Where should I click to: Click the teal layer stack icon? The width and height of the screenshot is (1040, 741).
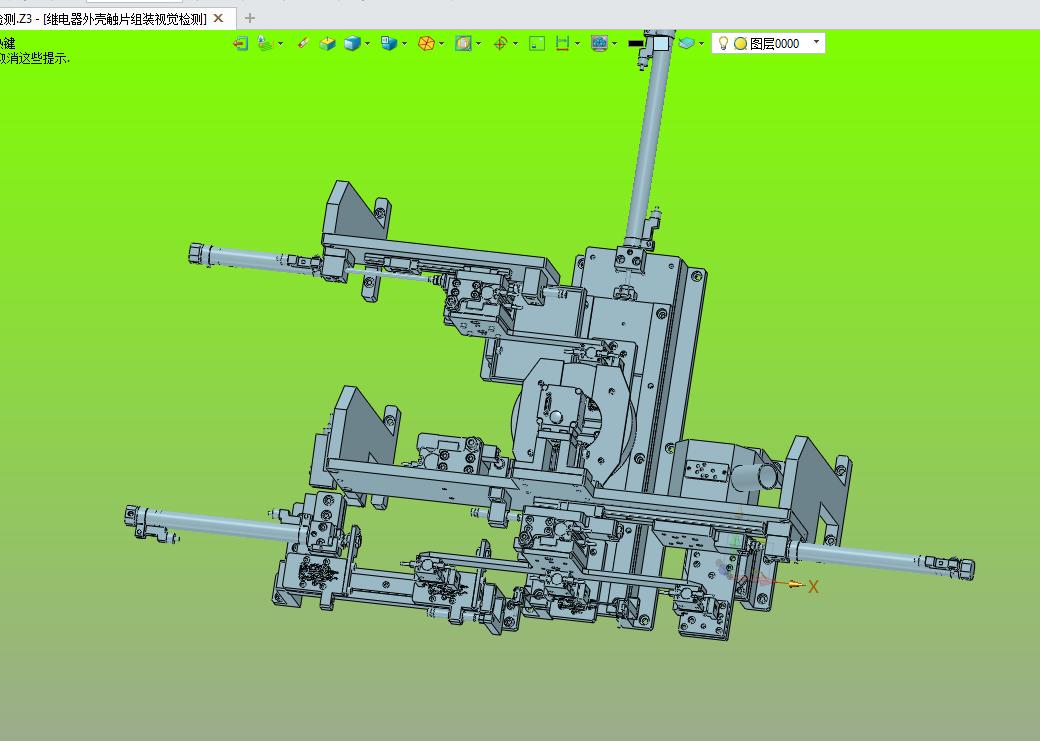click(686, 43)
